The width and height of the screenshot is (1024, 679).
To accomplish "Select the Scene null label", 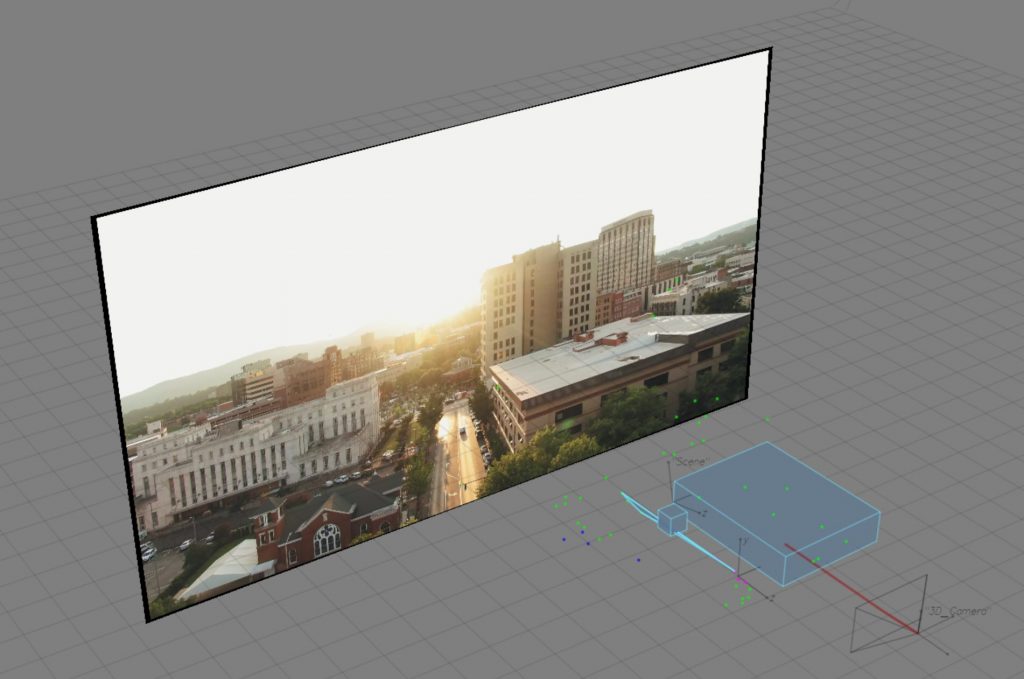I will 692,462.
